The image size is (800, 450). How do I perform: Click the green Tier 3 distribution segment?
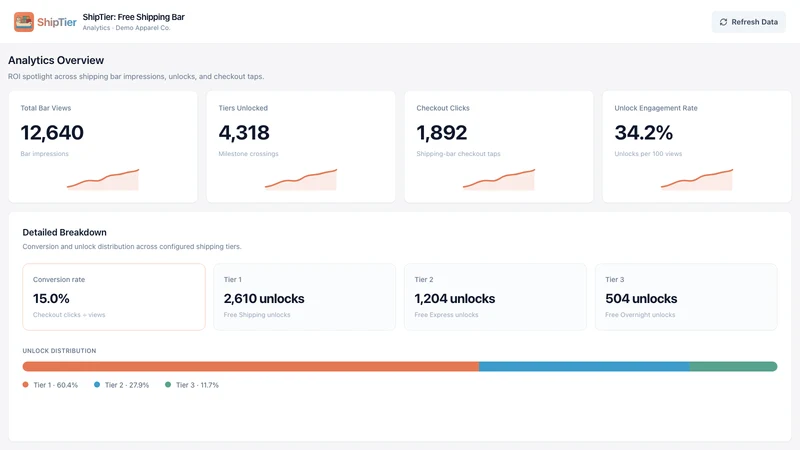(733, 366)
